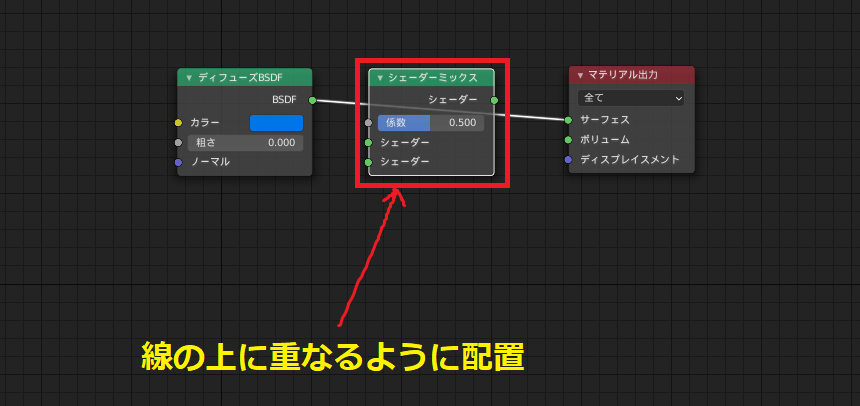860x406 pixels.
Task: Collapse the マテリアル出力 node with its triangle
Action: pos(580,75)
